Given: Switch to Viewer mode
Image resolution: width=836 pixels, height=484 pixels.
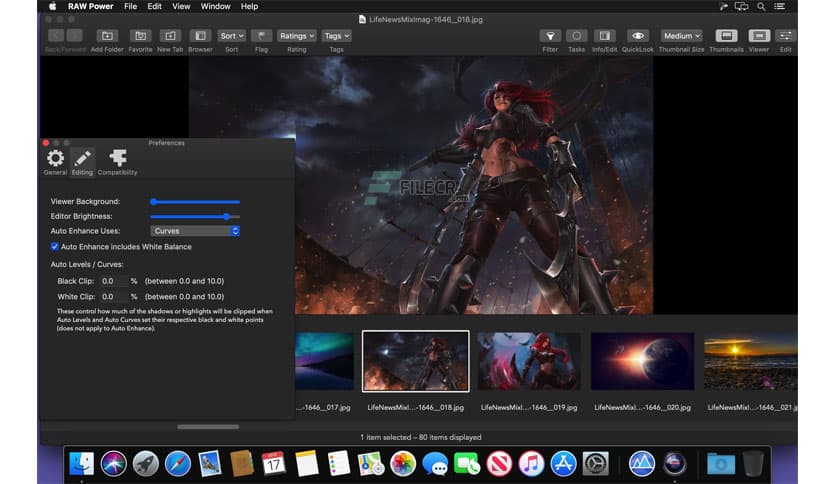Looking at the screenshot, I should [759, 36].
